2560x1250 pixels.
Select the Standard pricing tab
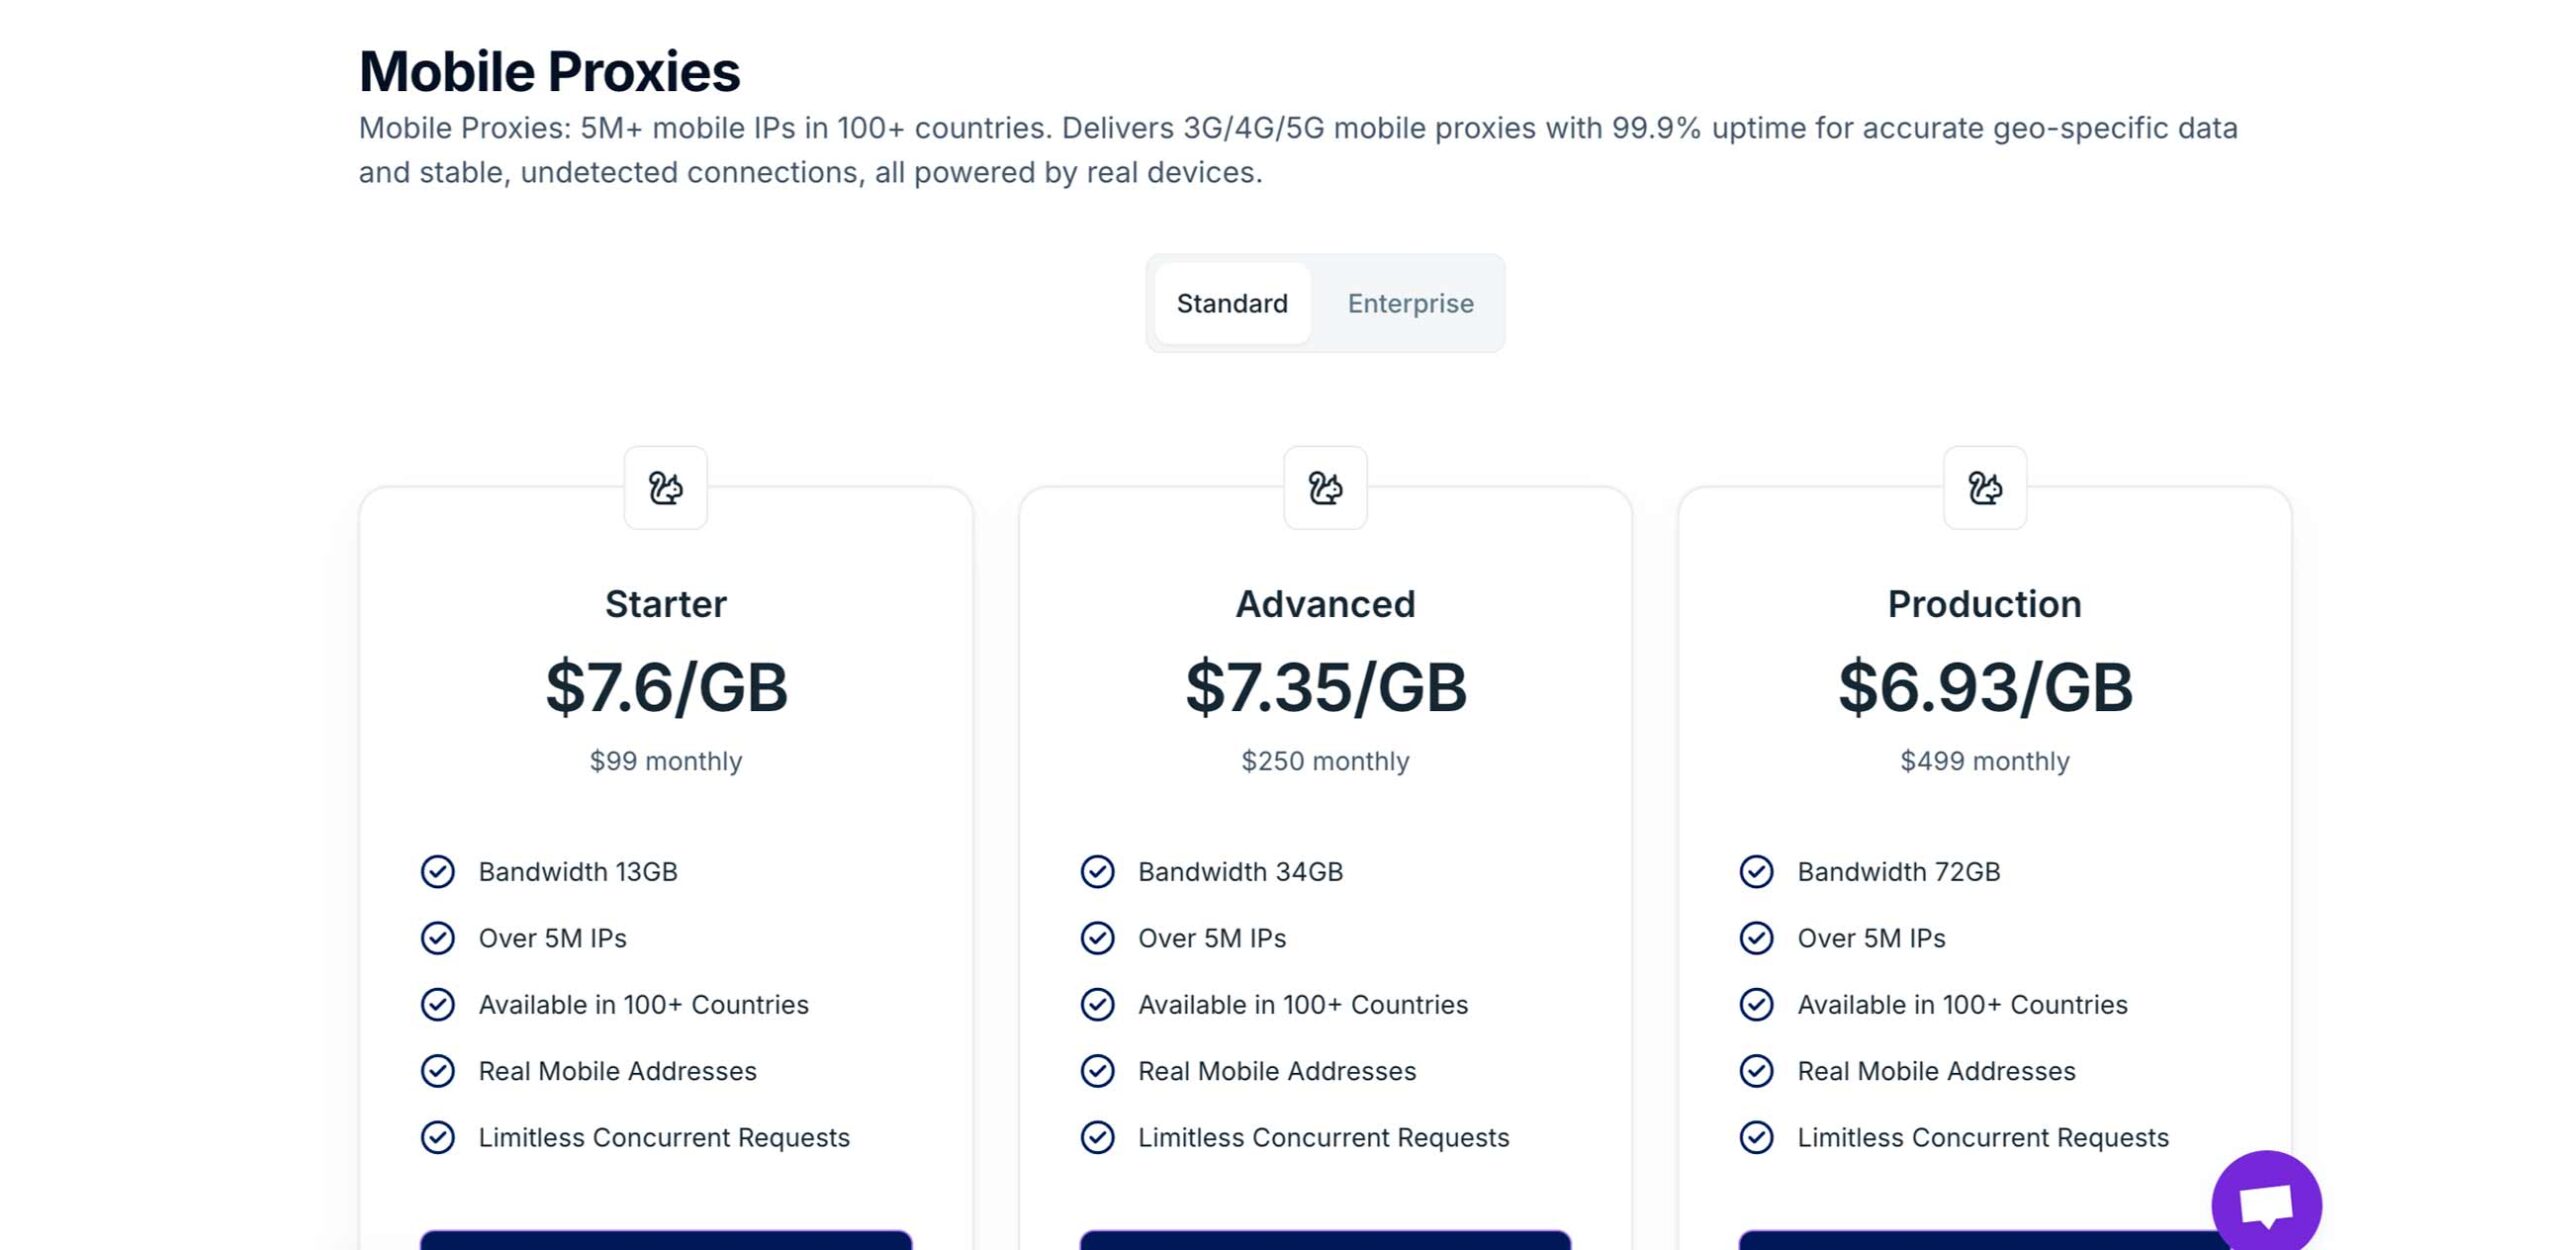[x=1231, y=303]
